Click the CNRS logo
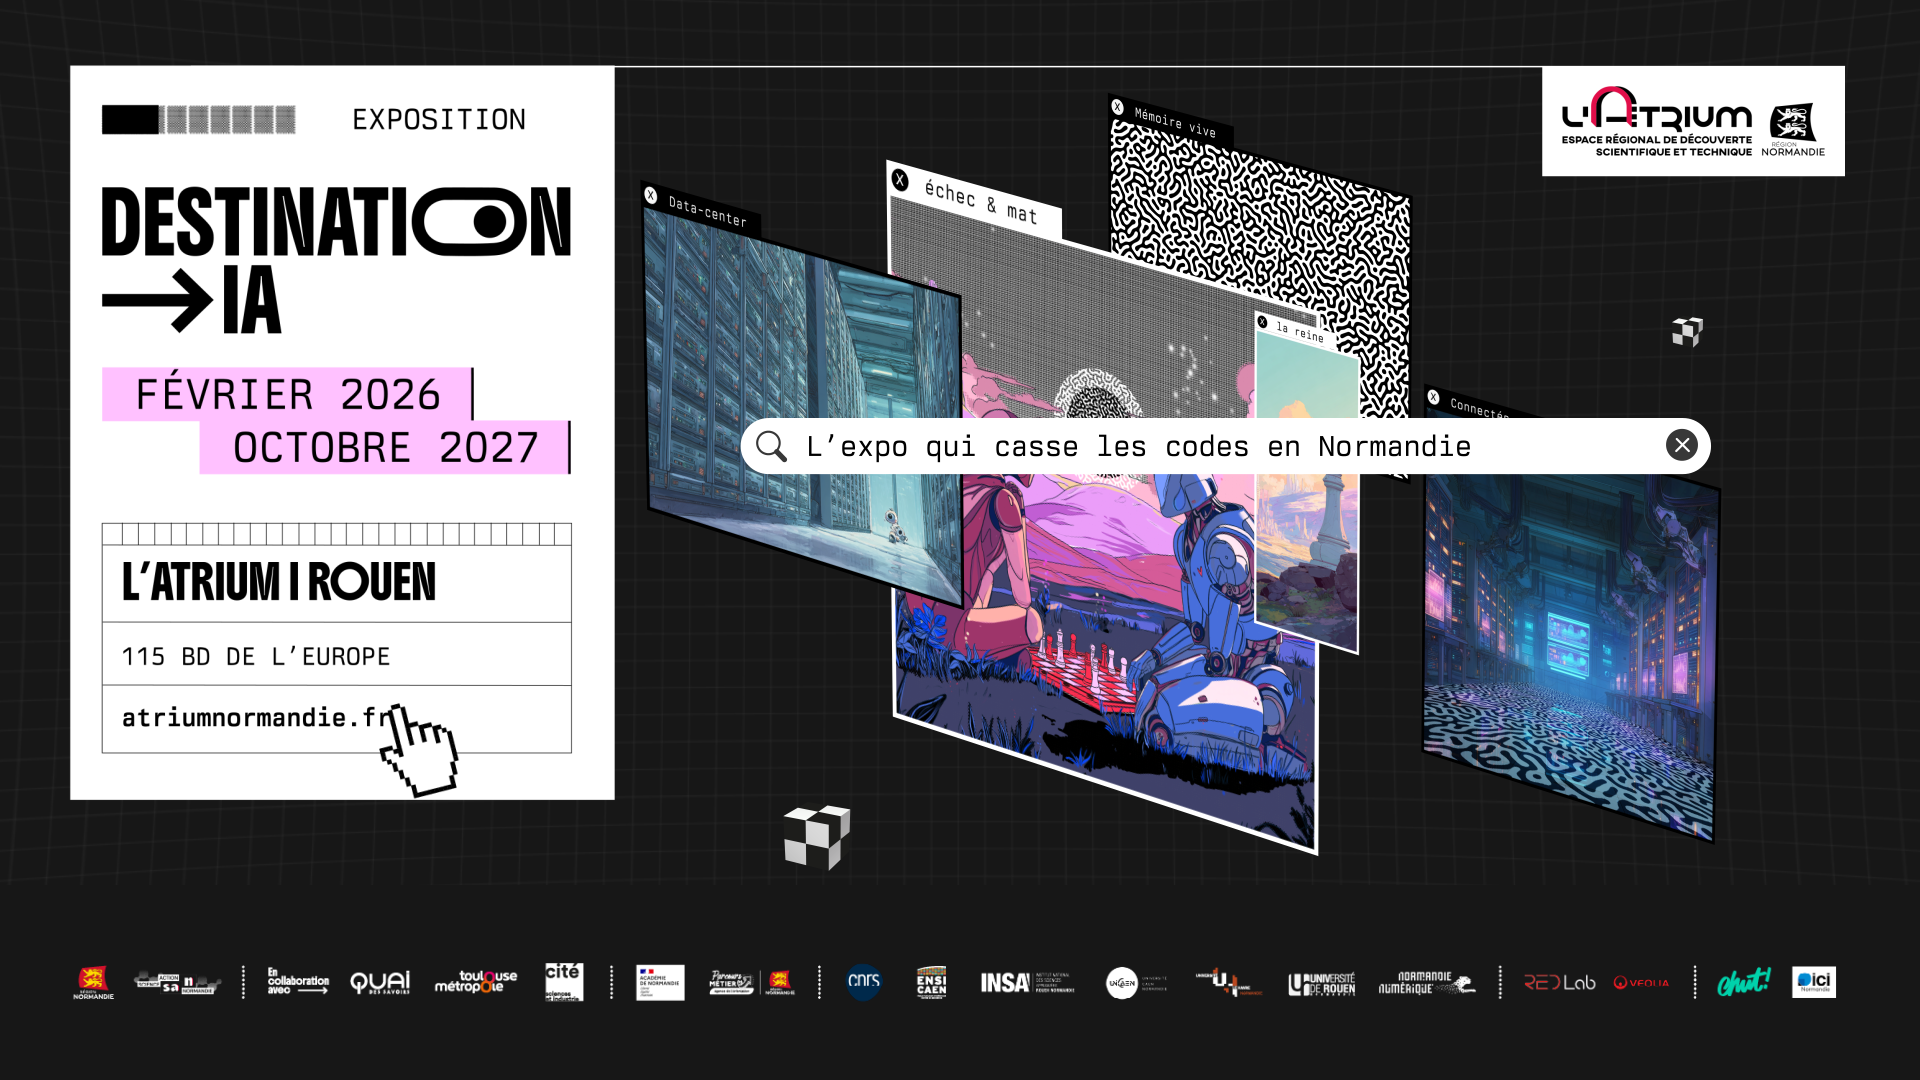The height and width of the screenshot is (1080, 1920). (x=864, y=982)
